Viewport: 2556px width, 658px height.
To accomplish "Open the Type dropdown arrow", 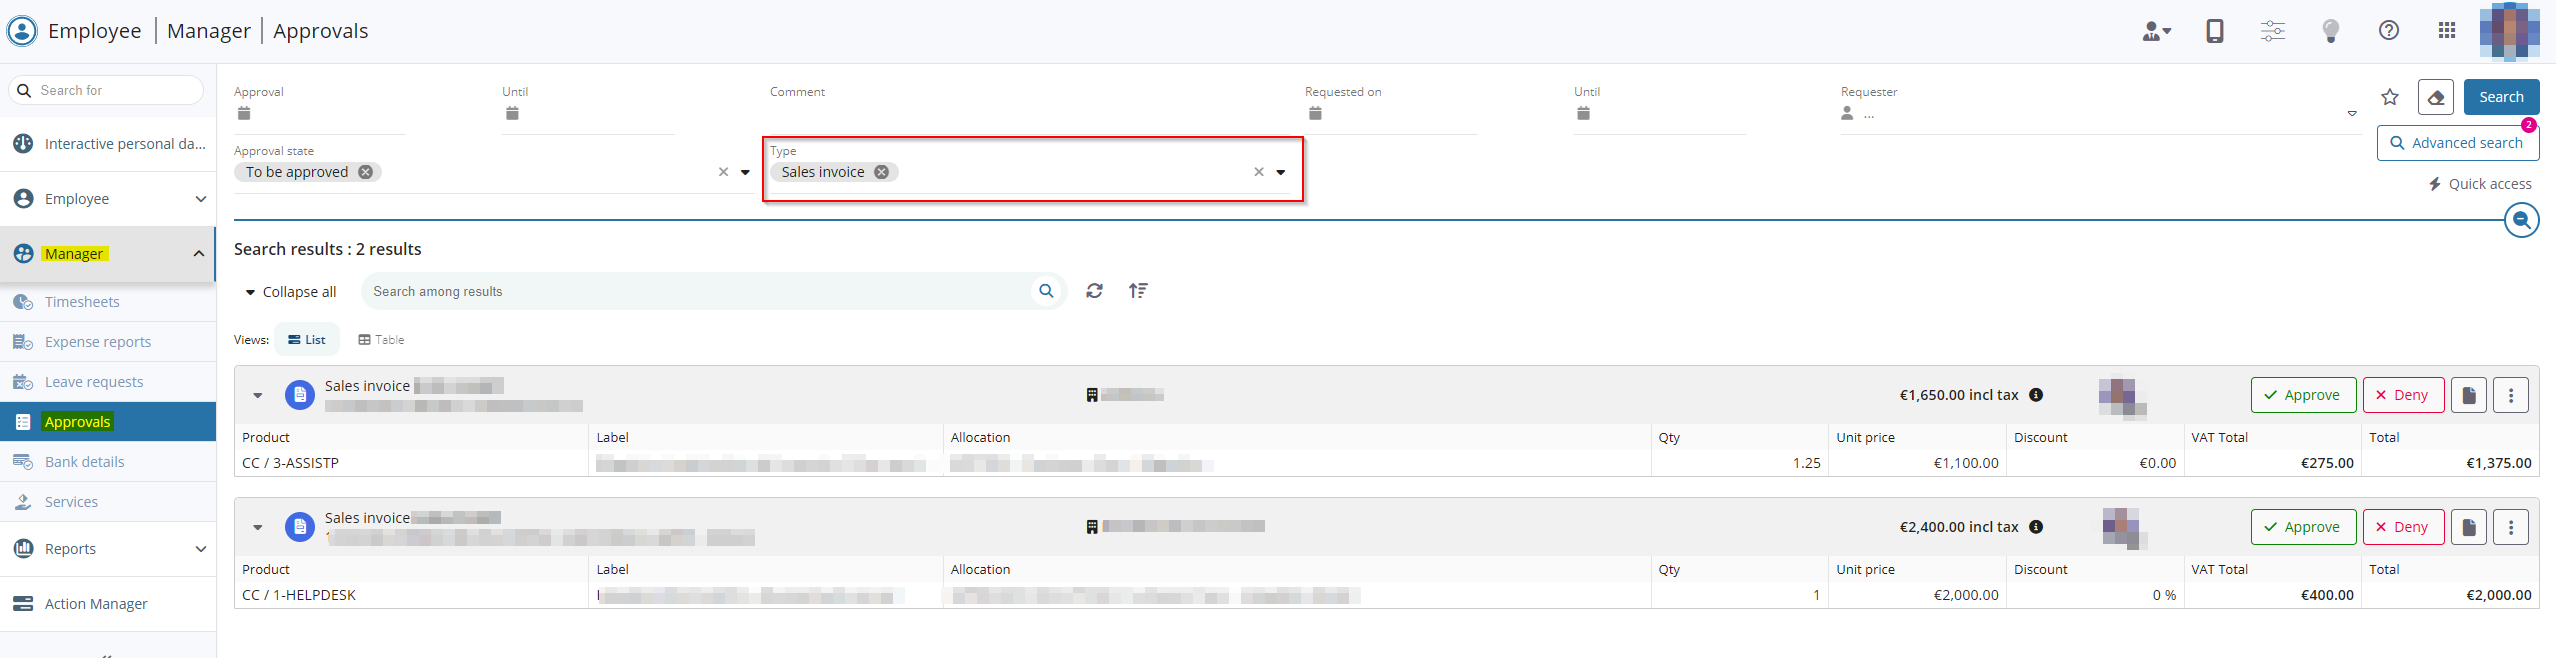I will click(1280, 172).
